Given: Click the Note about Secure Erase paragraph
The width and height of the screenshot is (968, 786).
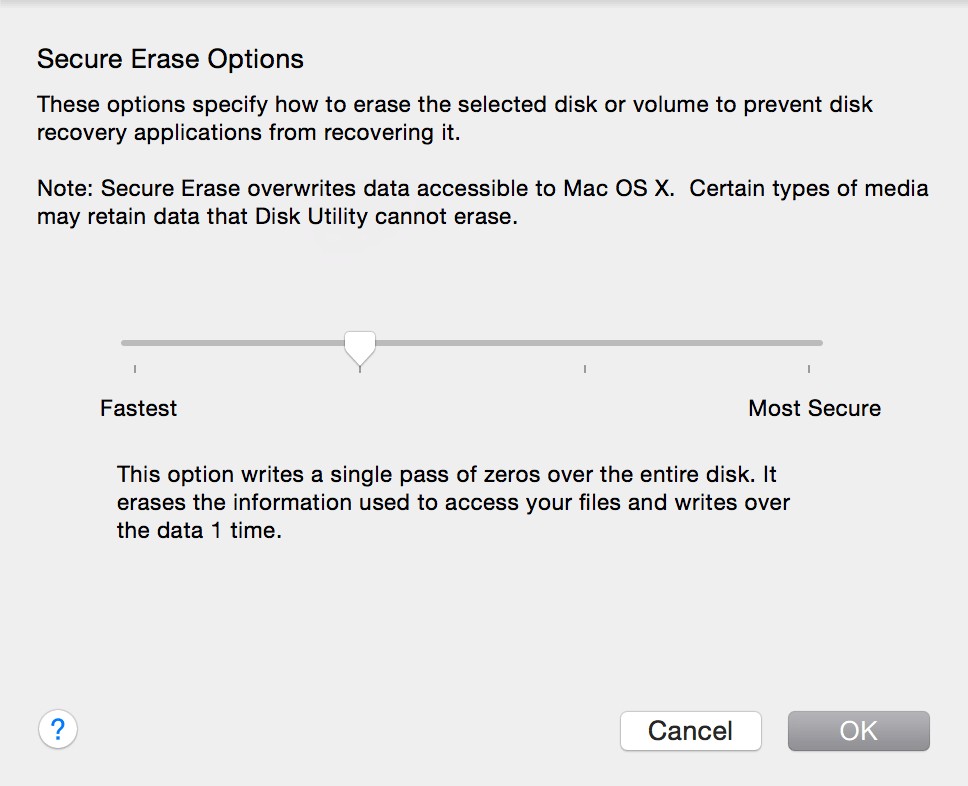Looking at the screenshot, I should (483, 203).
